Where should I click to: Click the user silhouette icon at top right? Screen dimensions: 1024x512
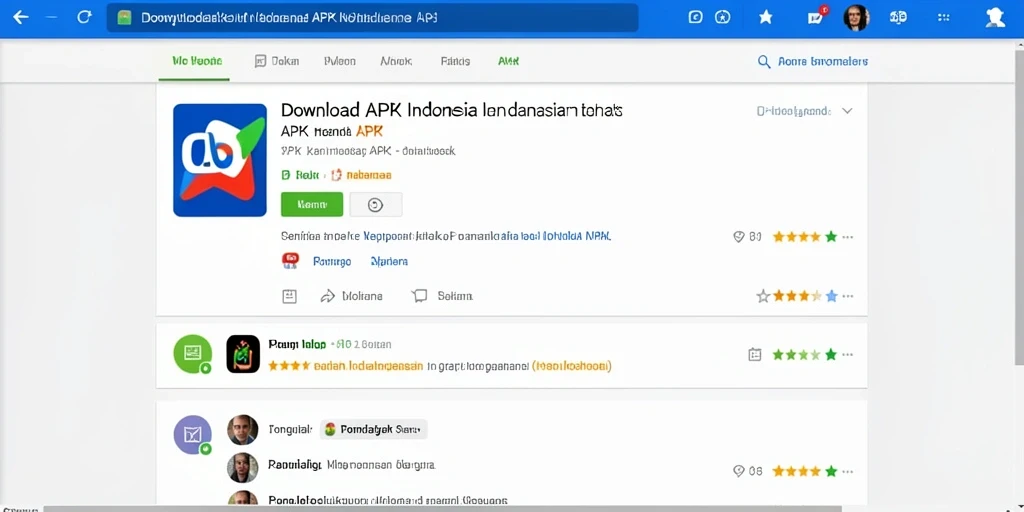tap(995, 18)
